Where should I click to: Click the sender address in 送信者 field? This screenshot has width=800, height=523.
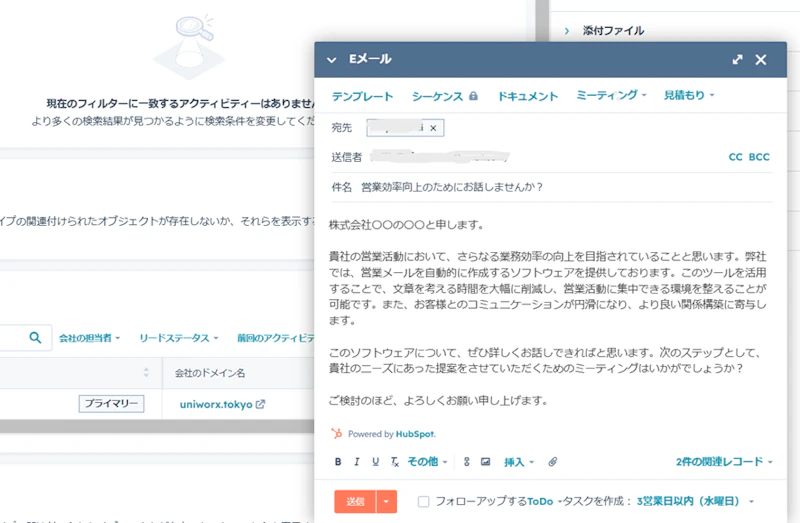440,157
